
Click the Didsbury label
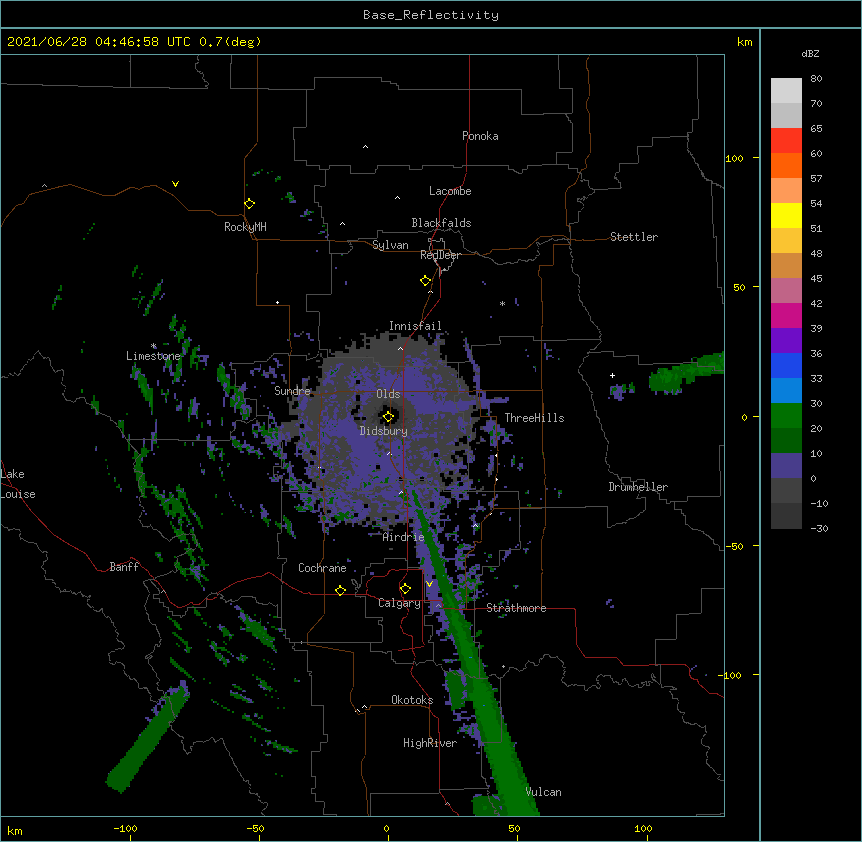(x=384, y=431)
